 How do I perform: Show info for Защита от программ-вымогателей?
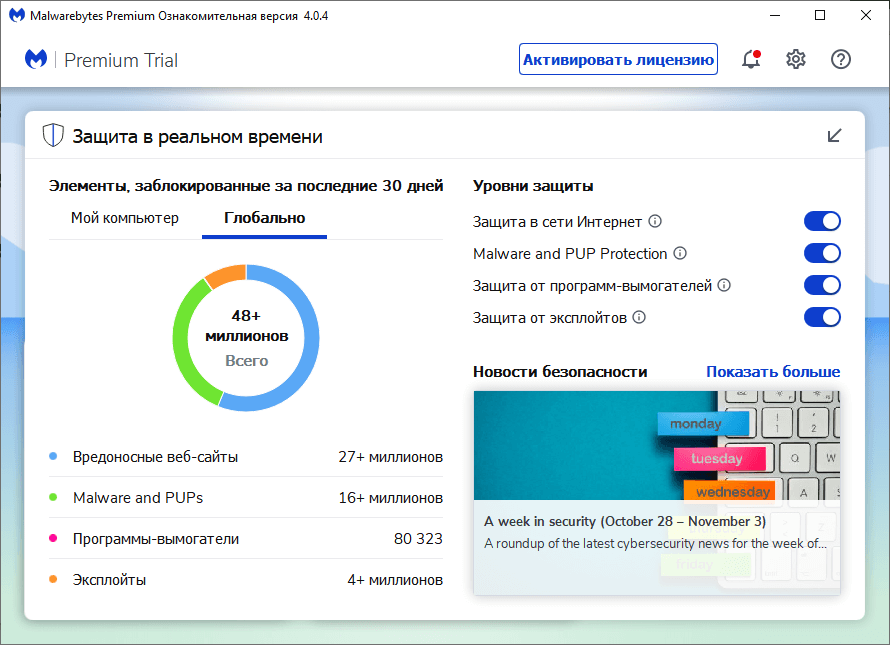(724, 285)
